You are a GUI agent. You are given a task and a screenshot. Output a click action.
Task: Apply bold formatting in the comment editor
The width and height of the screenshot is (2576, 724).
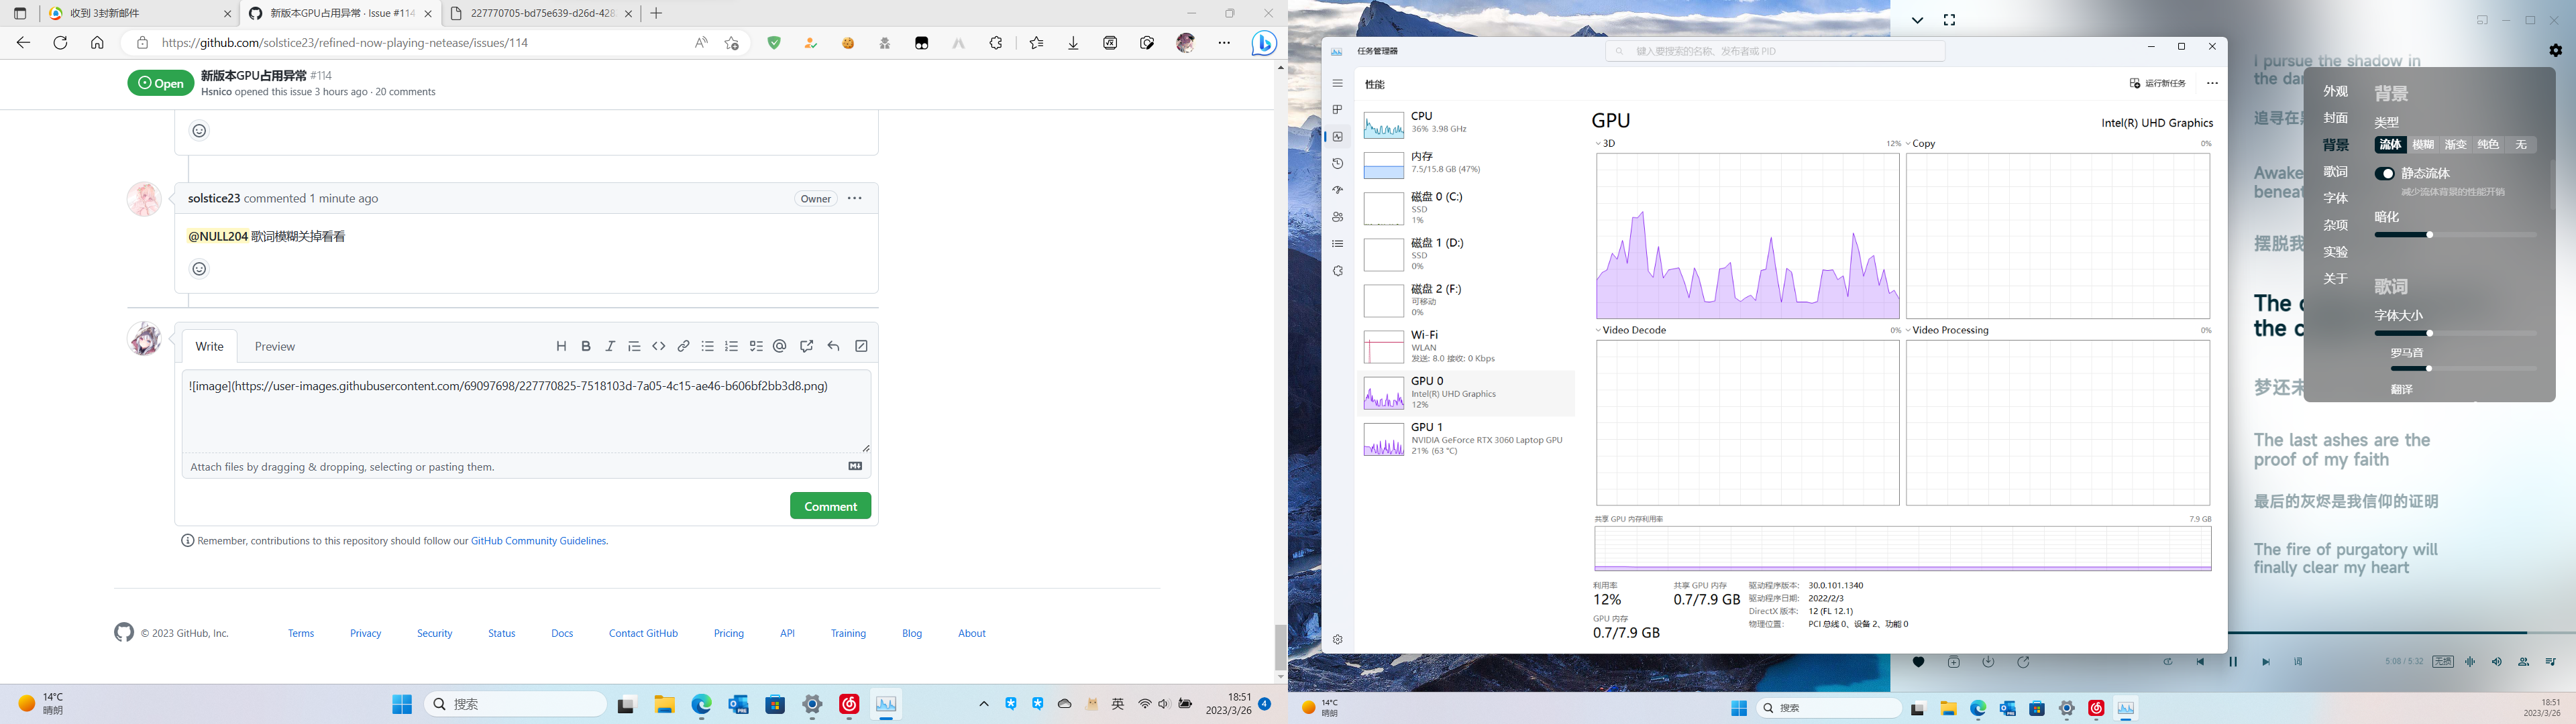(x=585, y=345)
